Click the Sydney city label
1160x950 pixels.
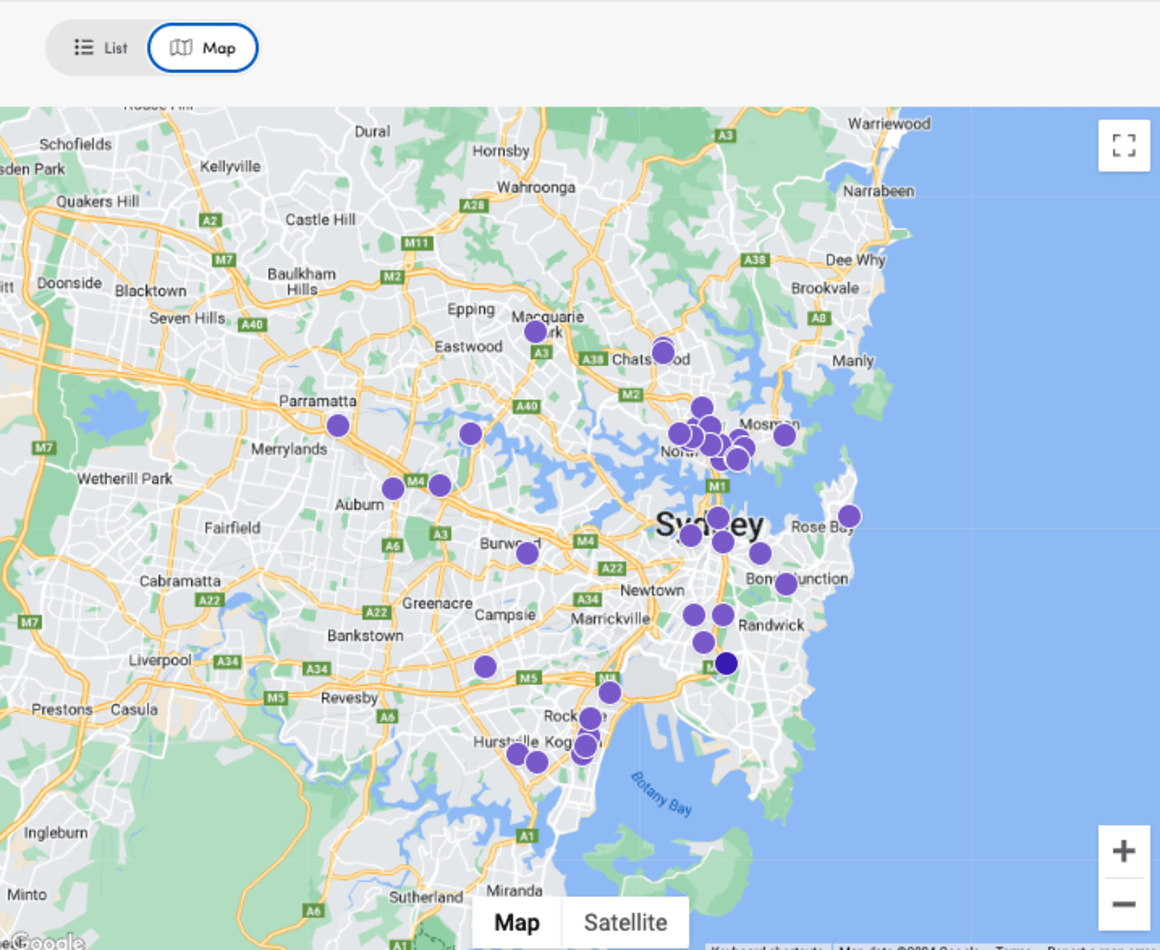[x=709, y=525]
